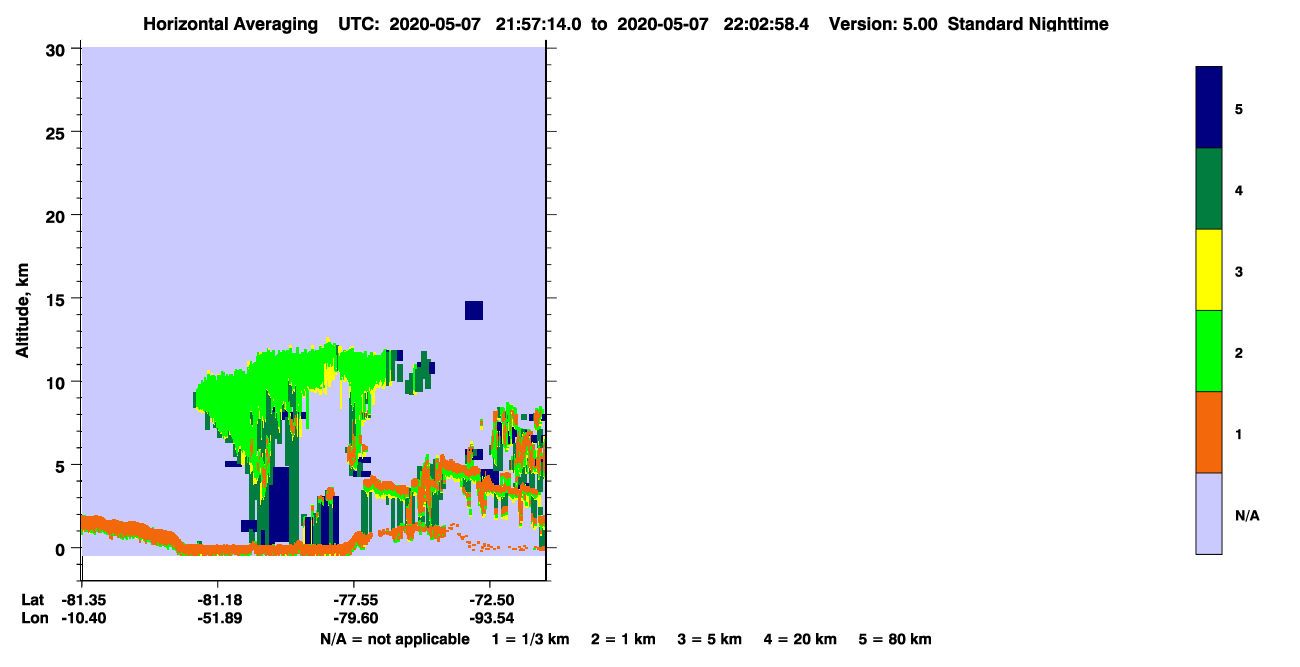Click the tall dark blue column near the surface

[x=280, y=505]
